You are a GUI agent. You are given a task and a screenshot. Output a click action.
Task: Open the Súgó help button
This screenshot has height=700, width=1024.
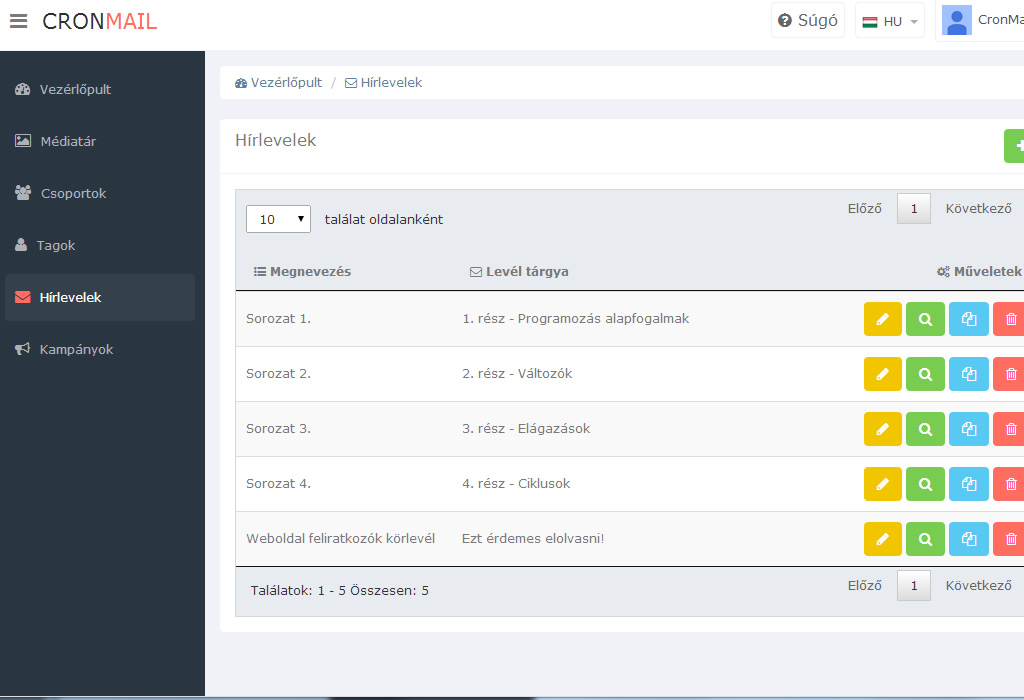click(x=808, y=20)
